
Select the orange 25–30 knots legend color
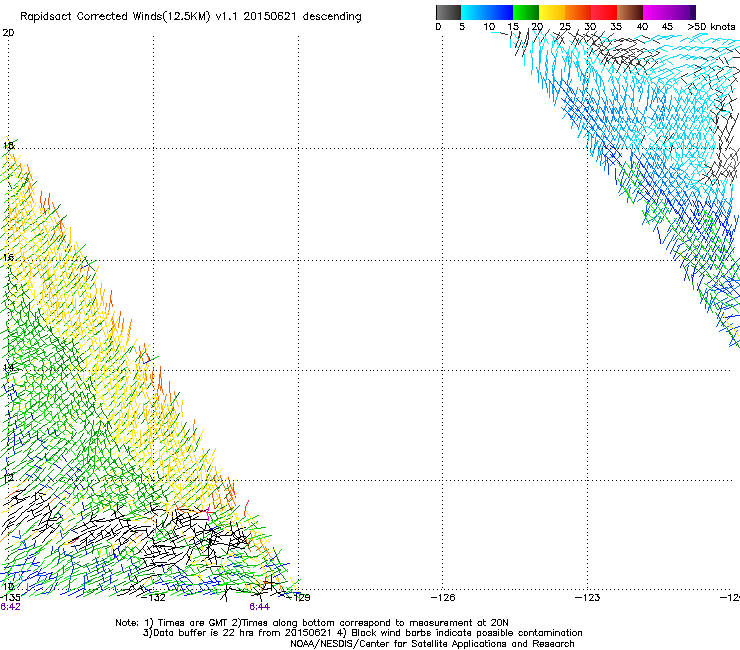click(x=578, y=12)
